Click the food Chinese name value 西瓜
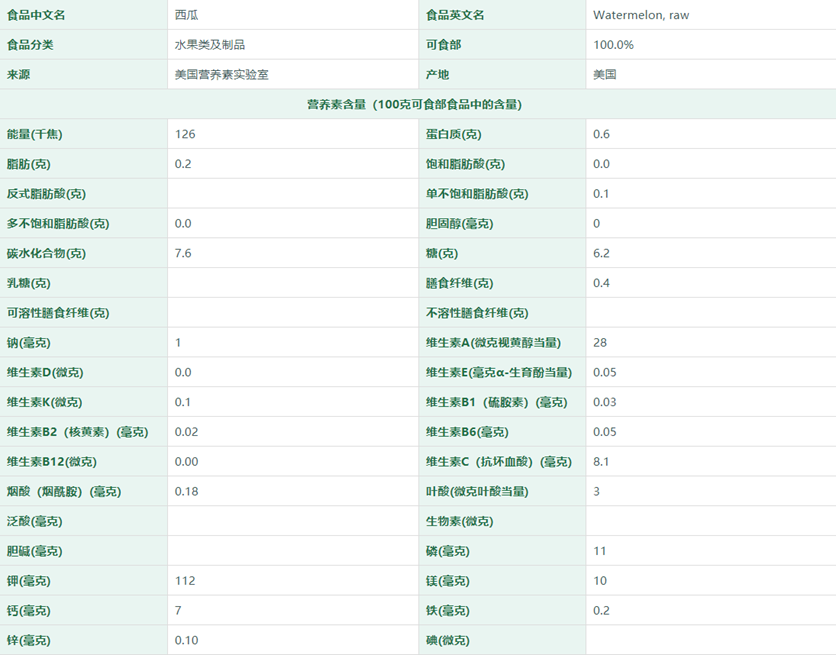836x655 pixels. click(x=186, y=15)
